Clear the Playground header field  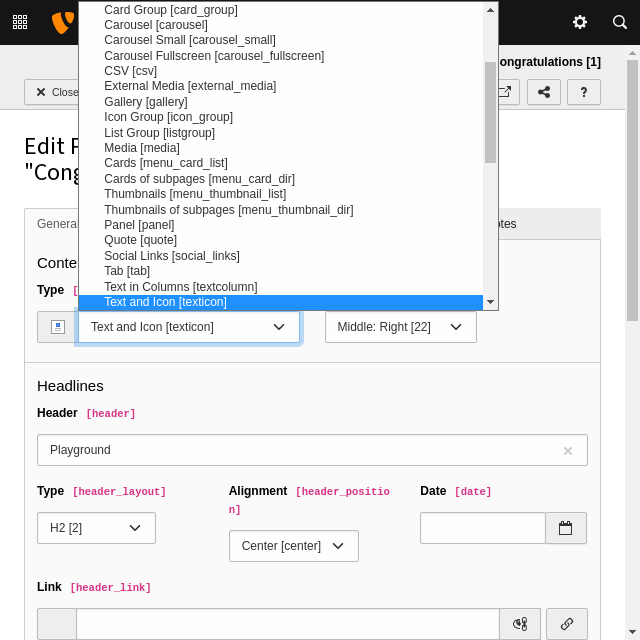[568, 451]
